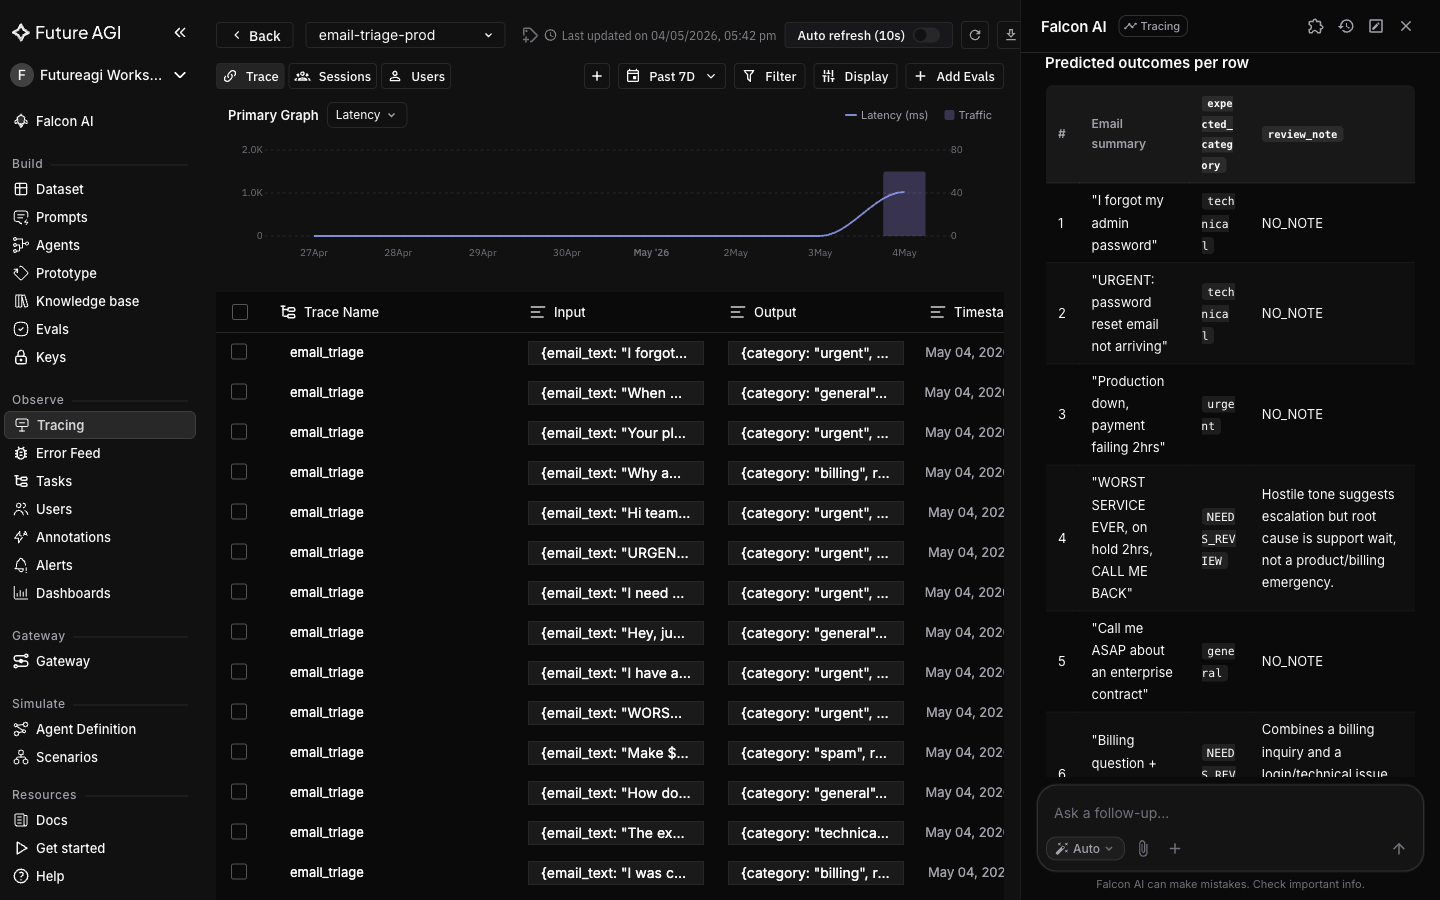This screenshot has height=900, width=1440.
Task: Switch to the Sessions tab
Action: click(x=333, y=76)
